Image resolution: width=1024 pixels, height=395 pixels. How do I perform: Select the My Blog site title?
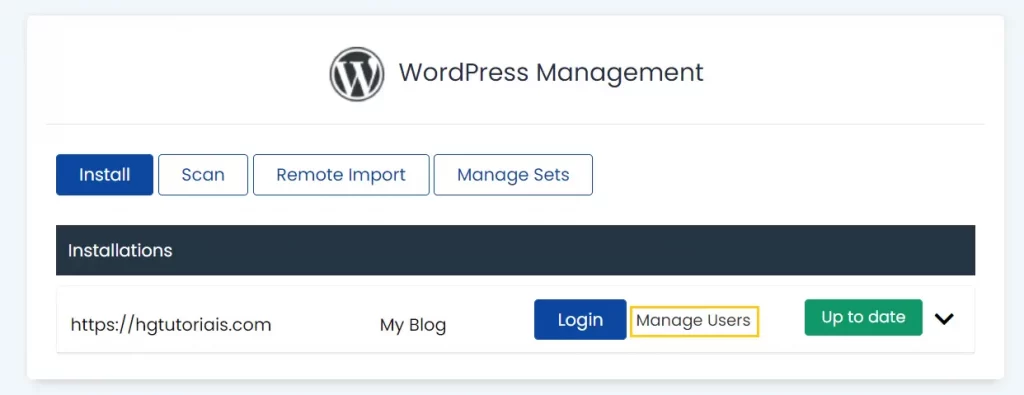point(413,325)
